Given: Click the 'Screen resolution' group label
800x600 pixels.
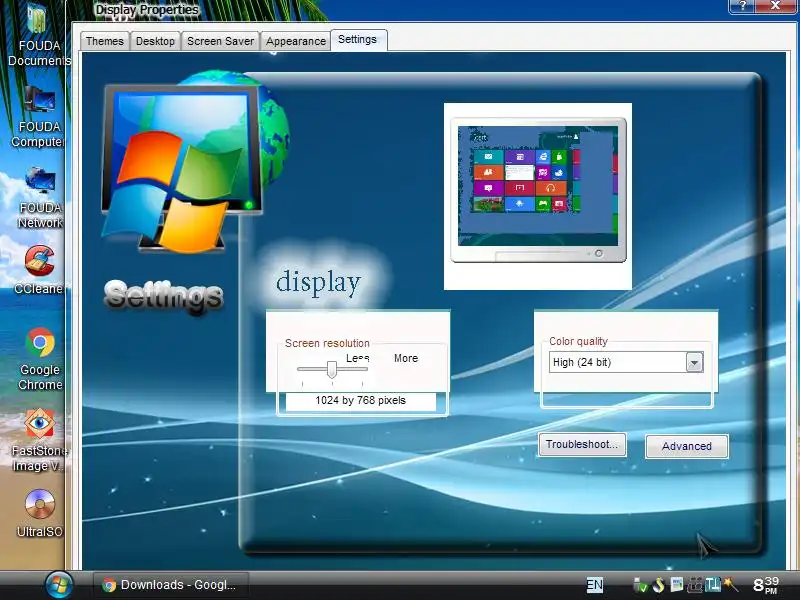Looking at the screenshot, I should 327,343.
